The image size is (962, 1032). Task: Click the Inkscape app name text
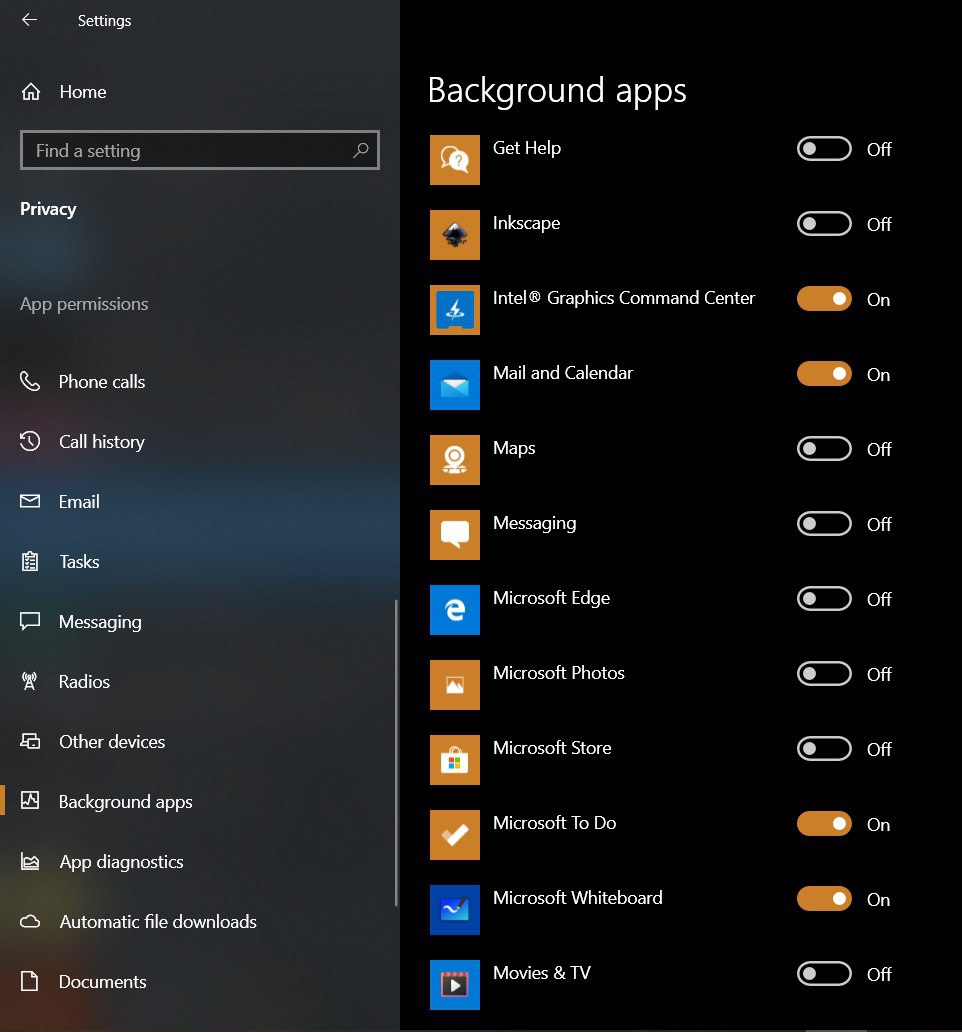tap(526, 222)
